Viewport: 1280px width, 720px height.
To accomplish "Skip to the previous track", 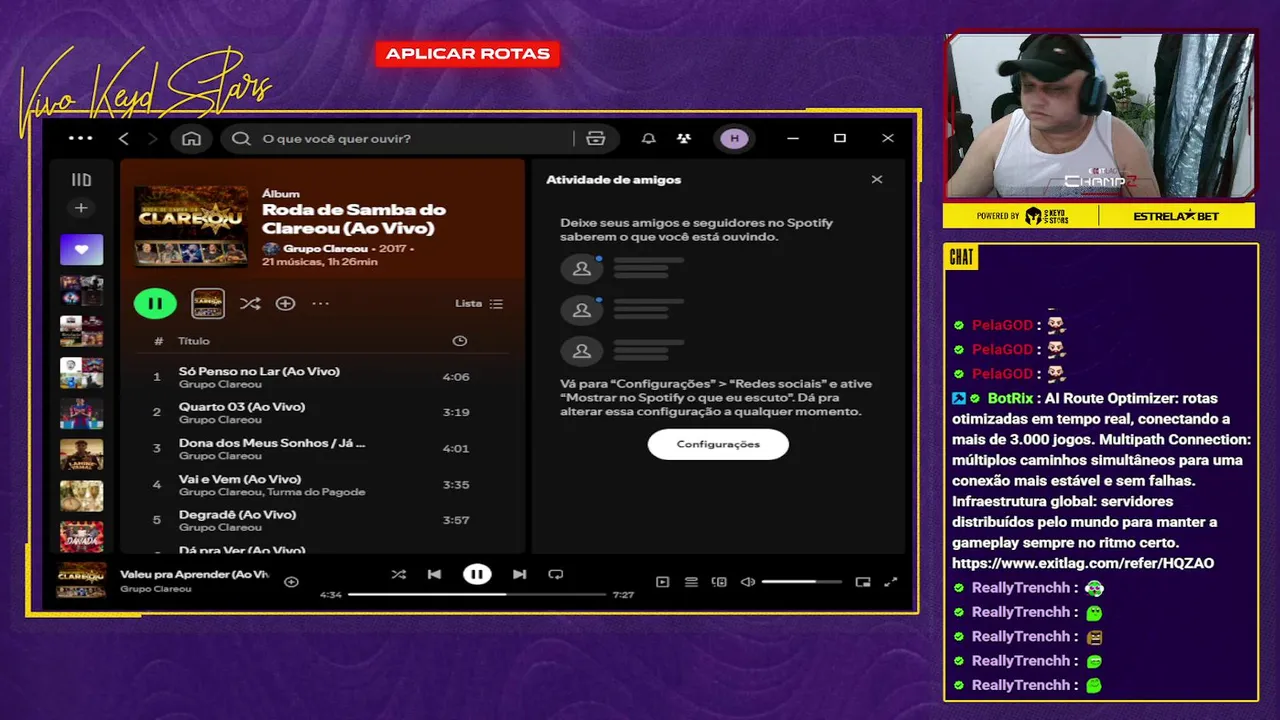I will tap(434, 574).
